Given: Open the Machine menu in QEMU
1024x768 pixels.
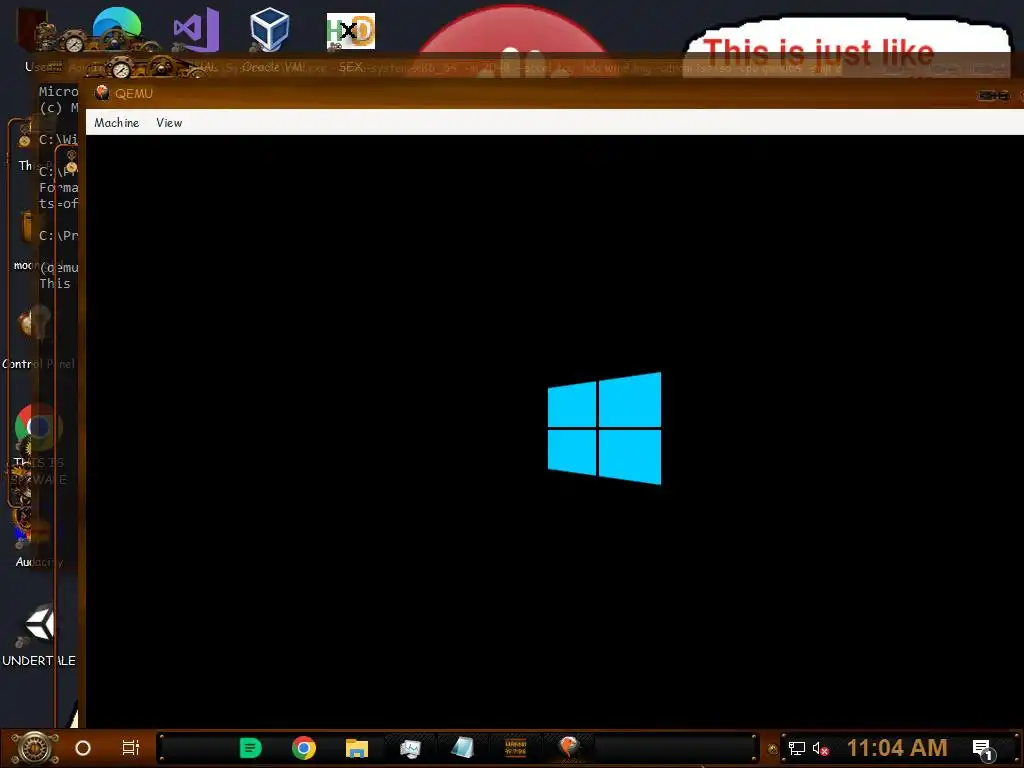Looking at the screenshot, I should point(116,123).
